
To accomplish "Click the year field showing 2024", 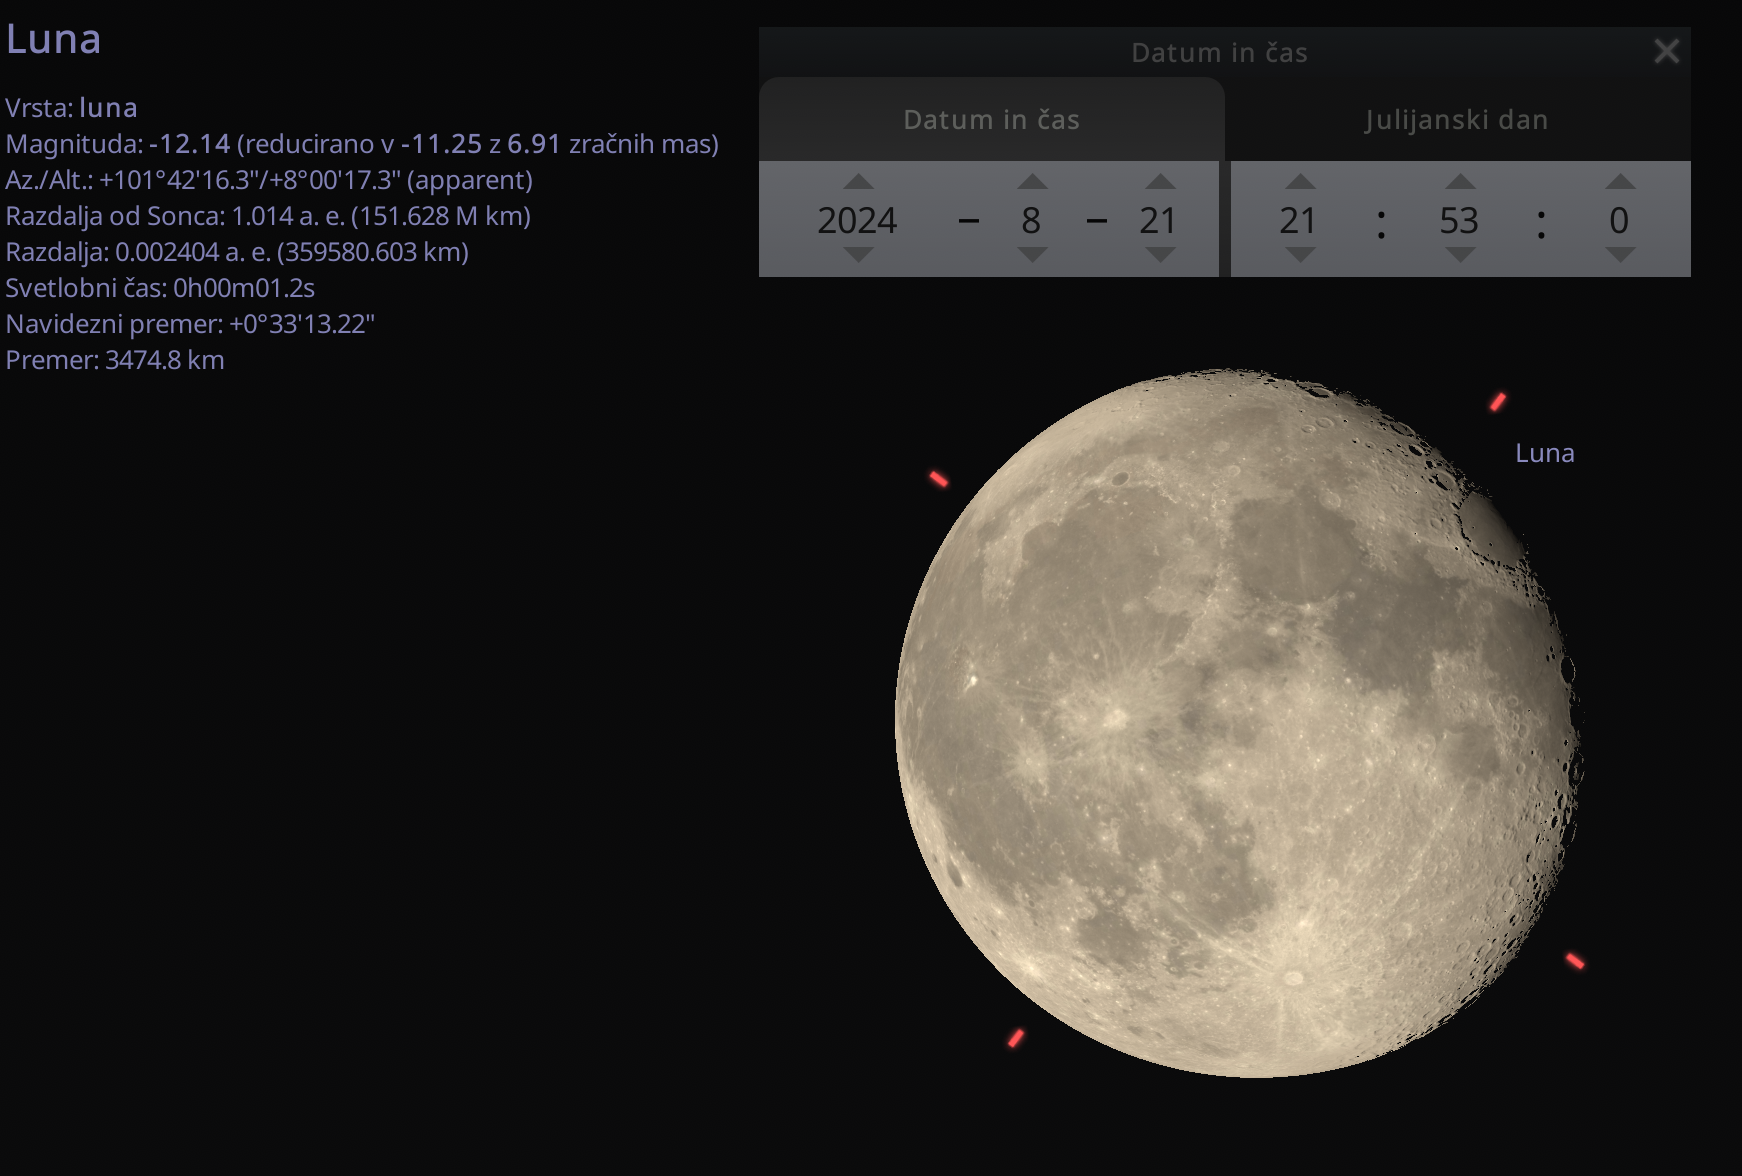I will (x=857, y=220).
